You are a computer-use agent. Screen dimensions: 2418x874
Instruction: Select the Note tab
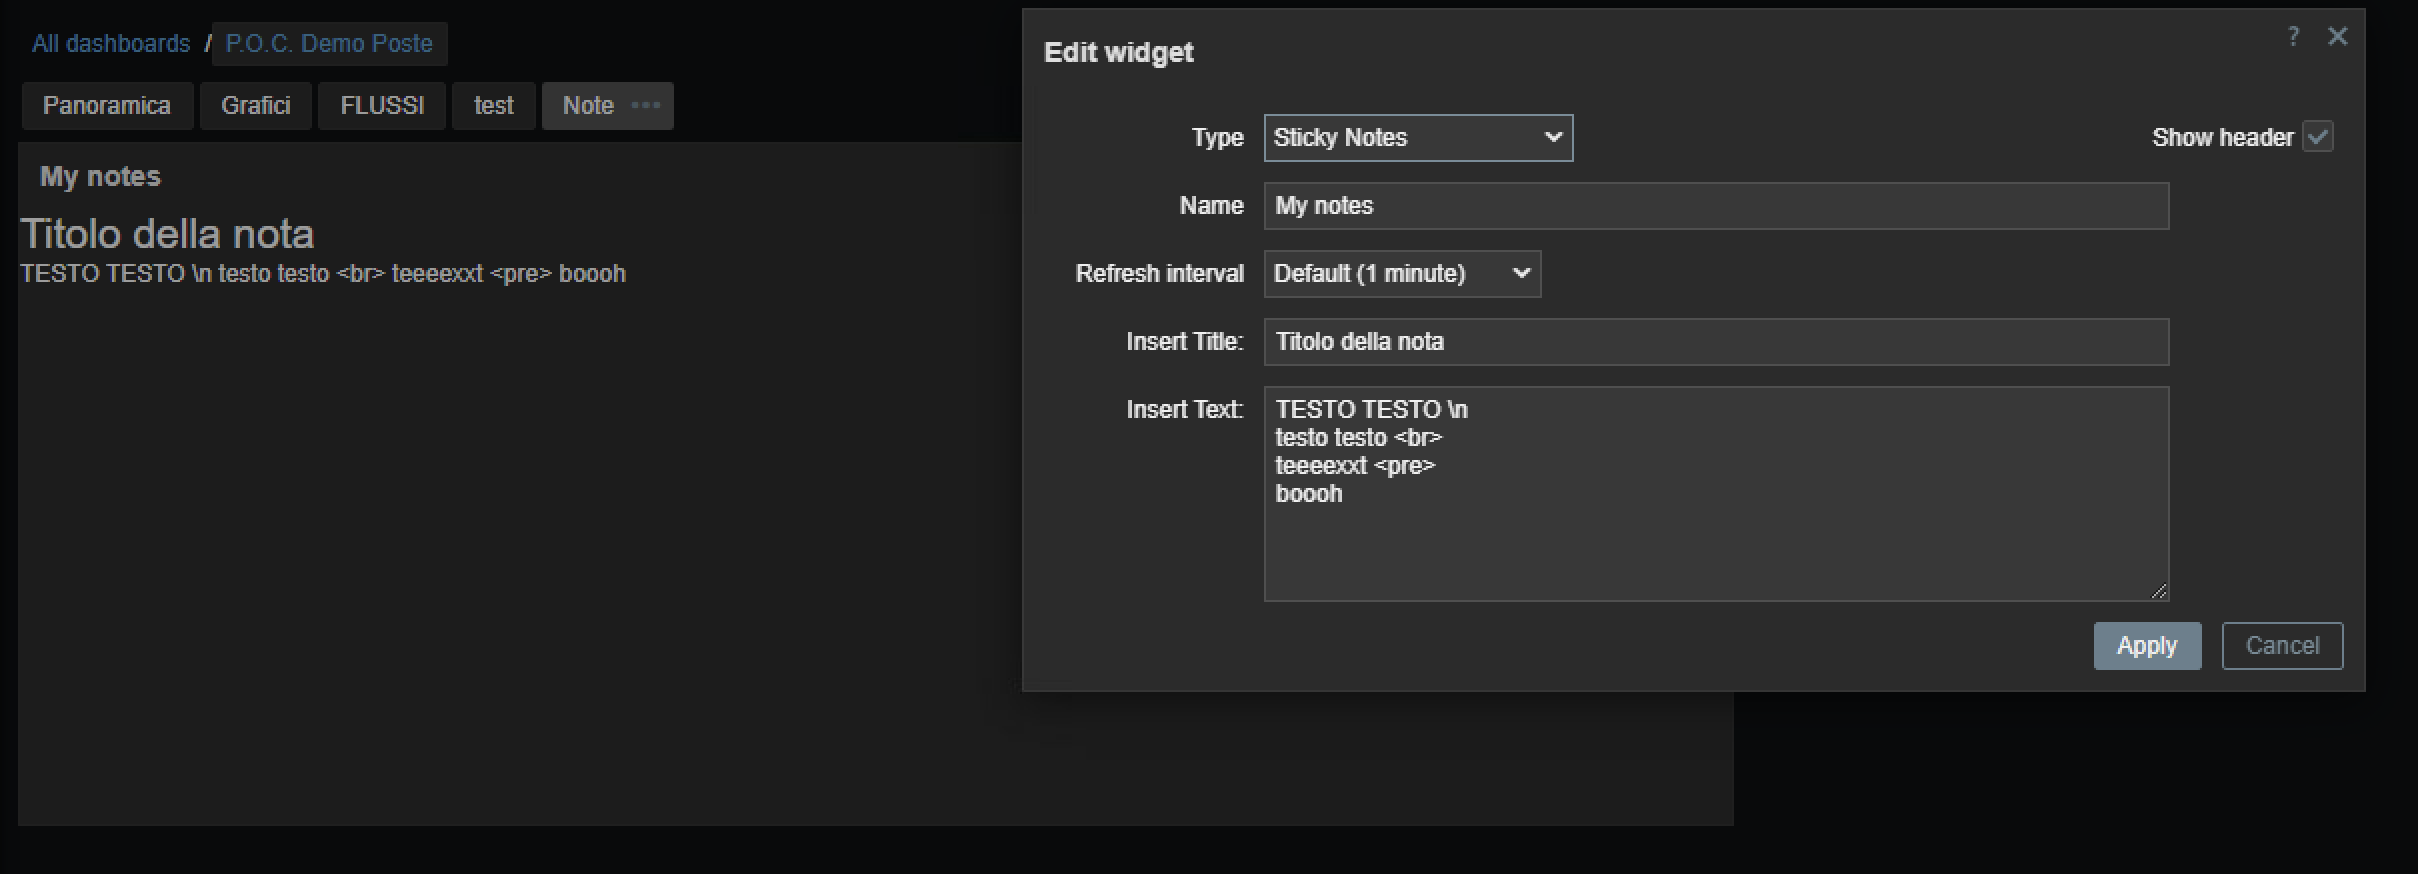588,106
